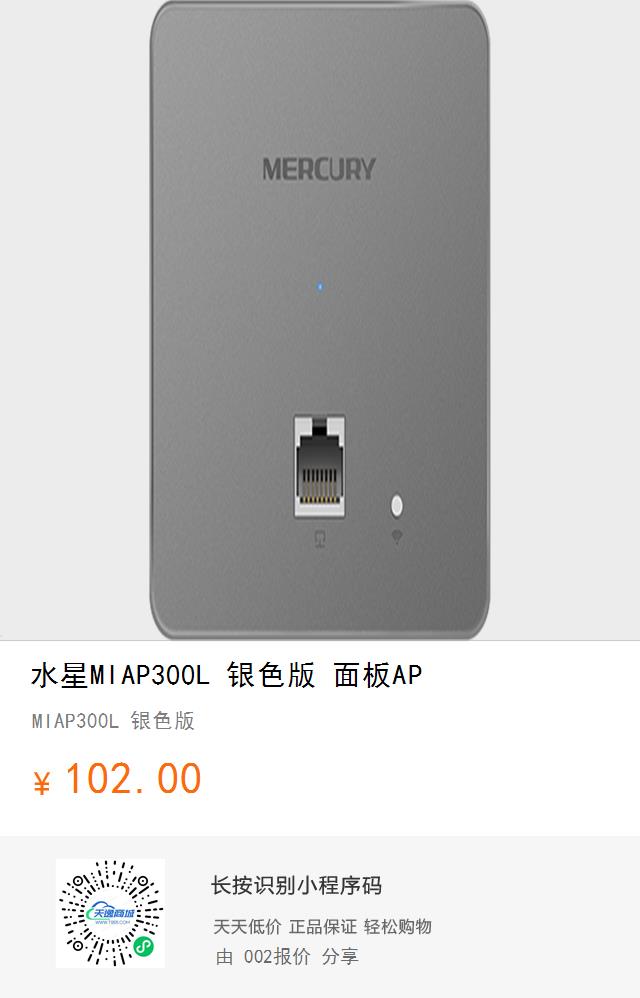
Task: Click the 102.00 price
Action: coord(134,779)
